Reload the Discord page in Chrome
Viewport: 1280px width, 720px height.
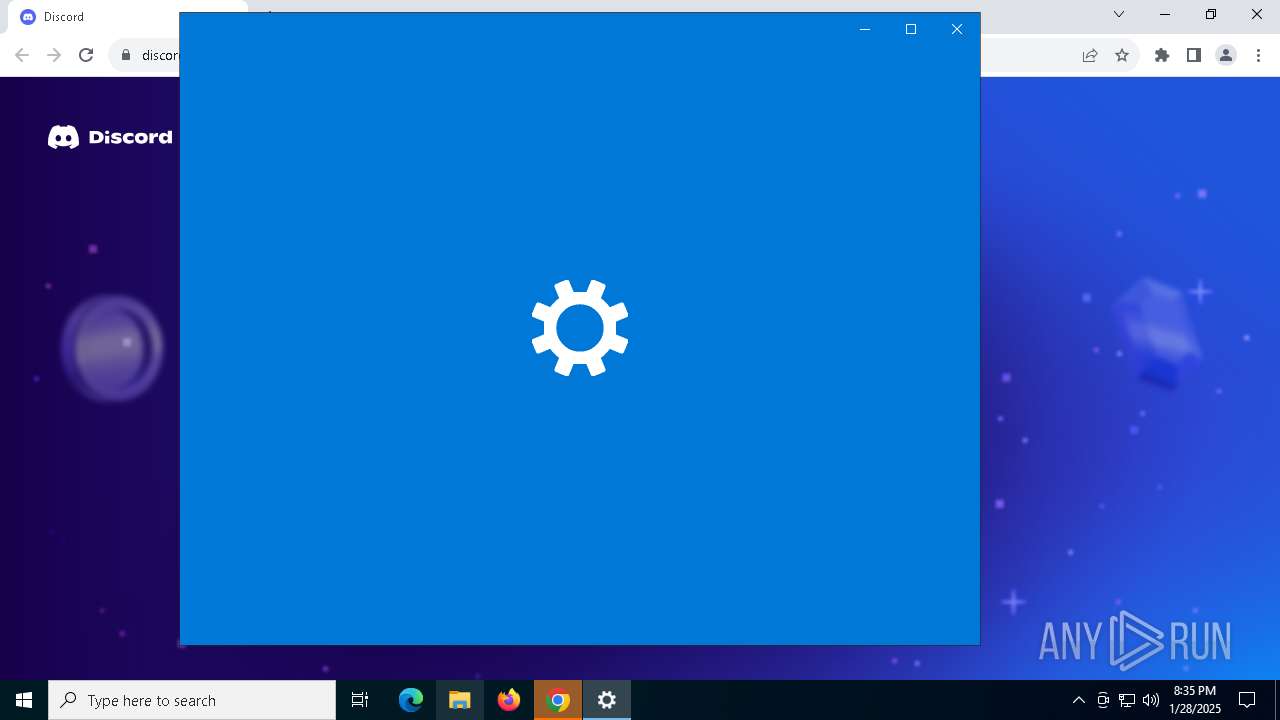tap(86, 55)
